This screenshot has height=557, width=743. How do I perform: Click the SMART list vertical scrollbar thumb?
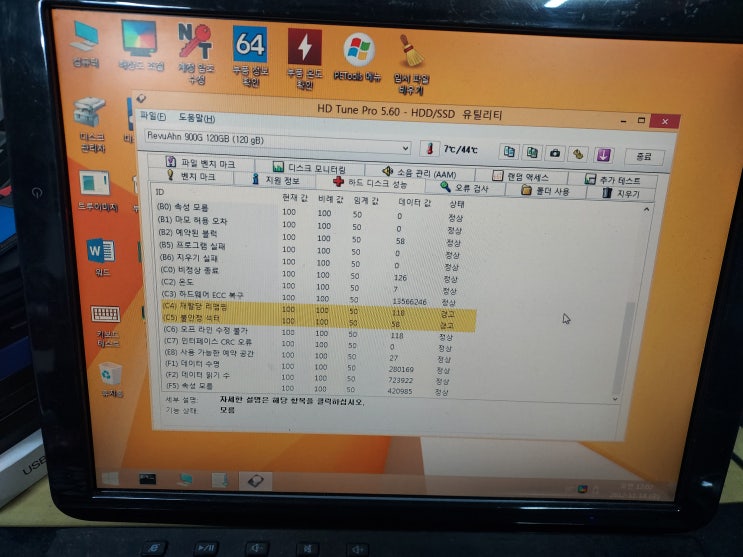(624, 348)
